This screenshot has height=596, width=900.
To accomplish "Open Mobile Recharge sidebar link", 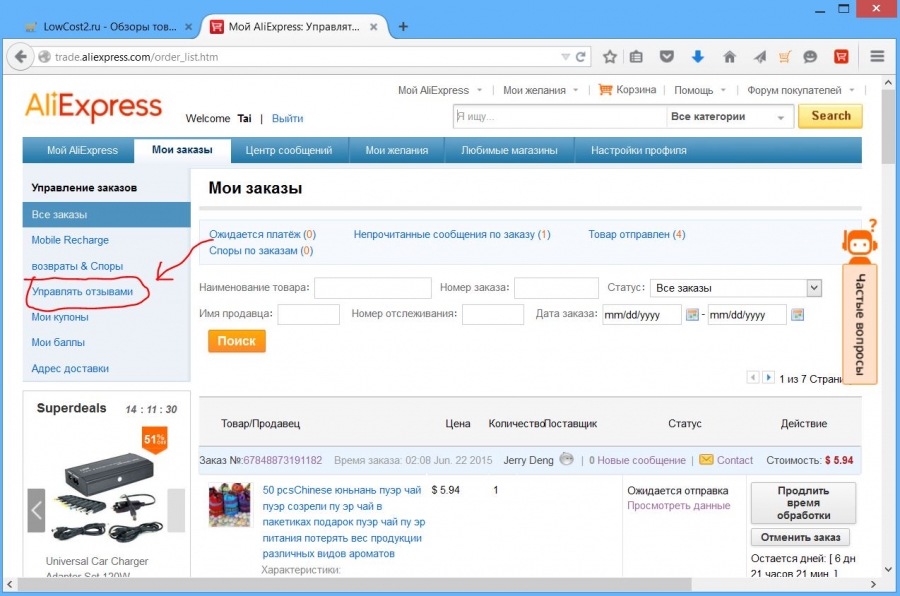I will 70,240.
